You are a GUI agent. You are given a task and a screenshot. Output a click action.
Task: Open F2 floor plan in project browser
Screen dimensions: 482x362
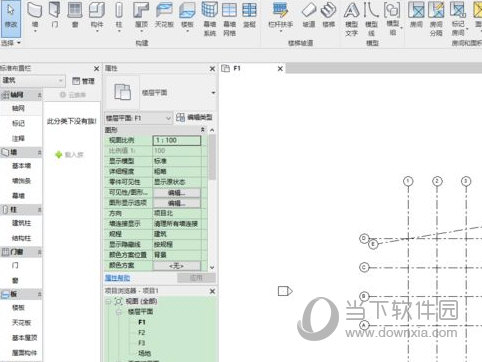point(142,333)
